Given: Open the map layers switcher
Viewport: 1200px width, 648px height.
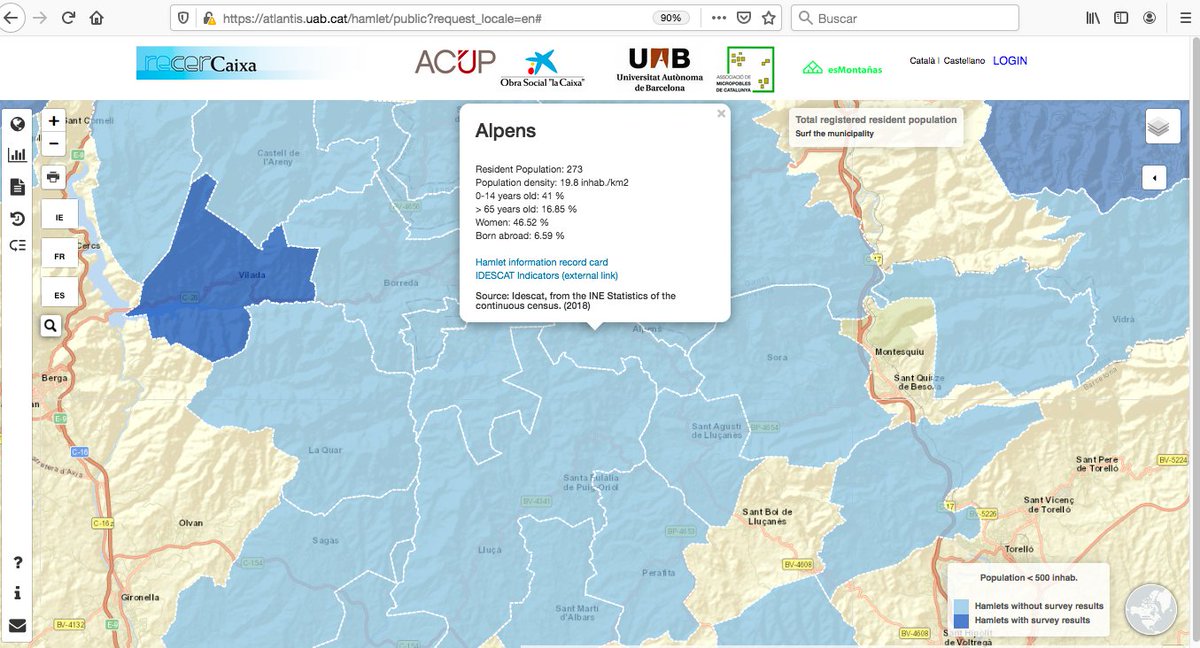Looking at the screenshot, I should [x=1162, y=126].
